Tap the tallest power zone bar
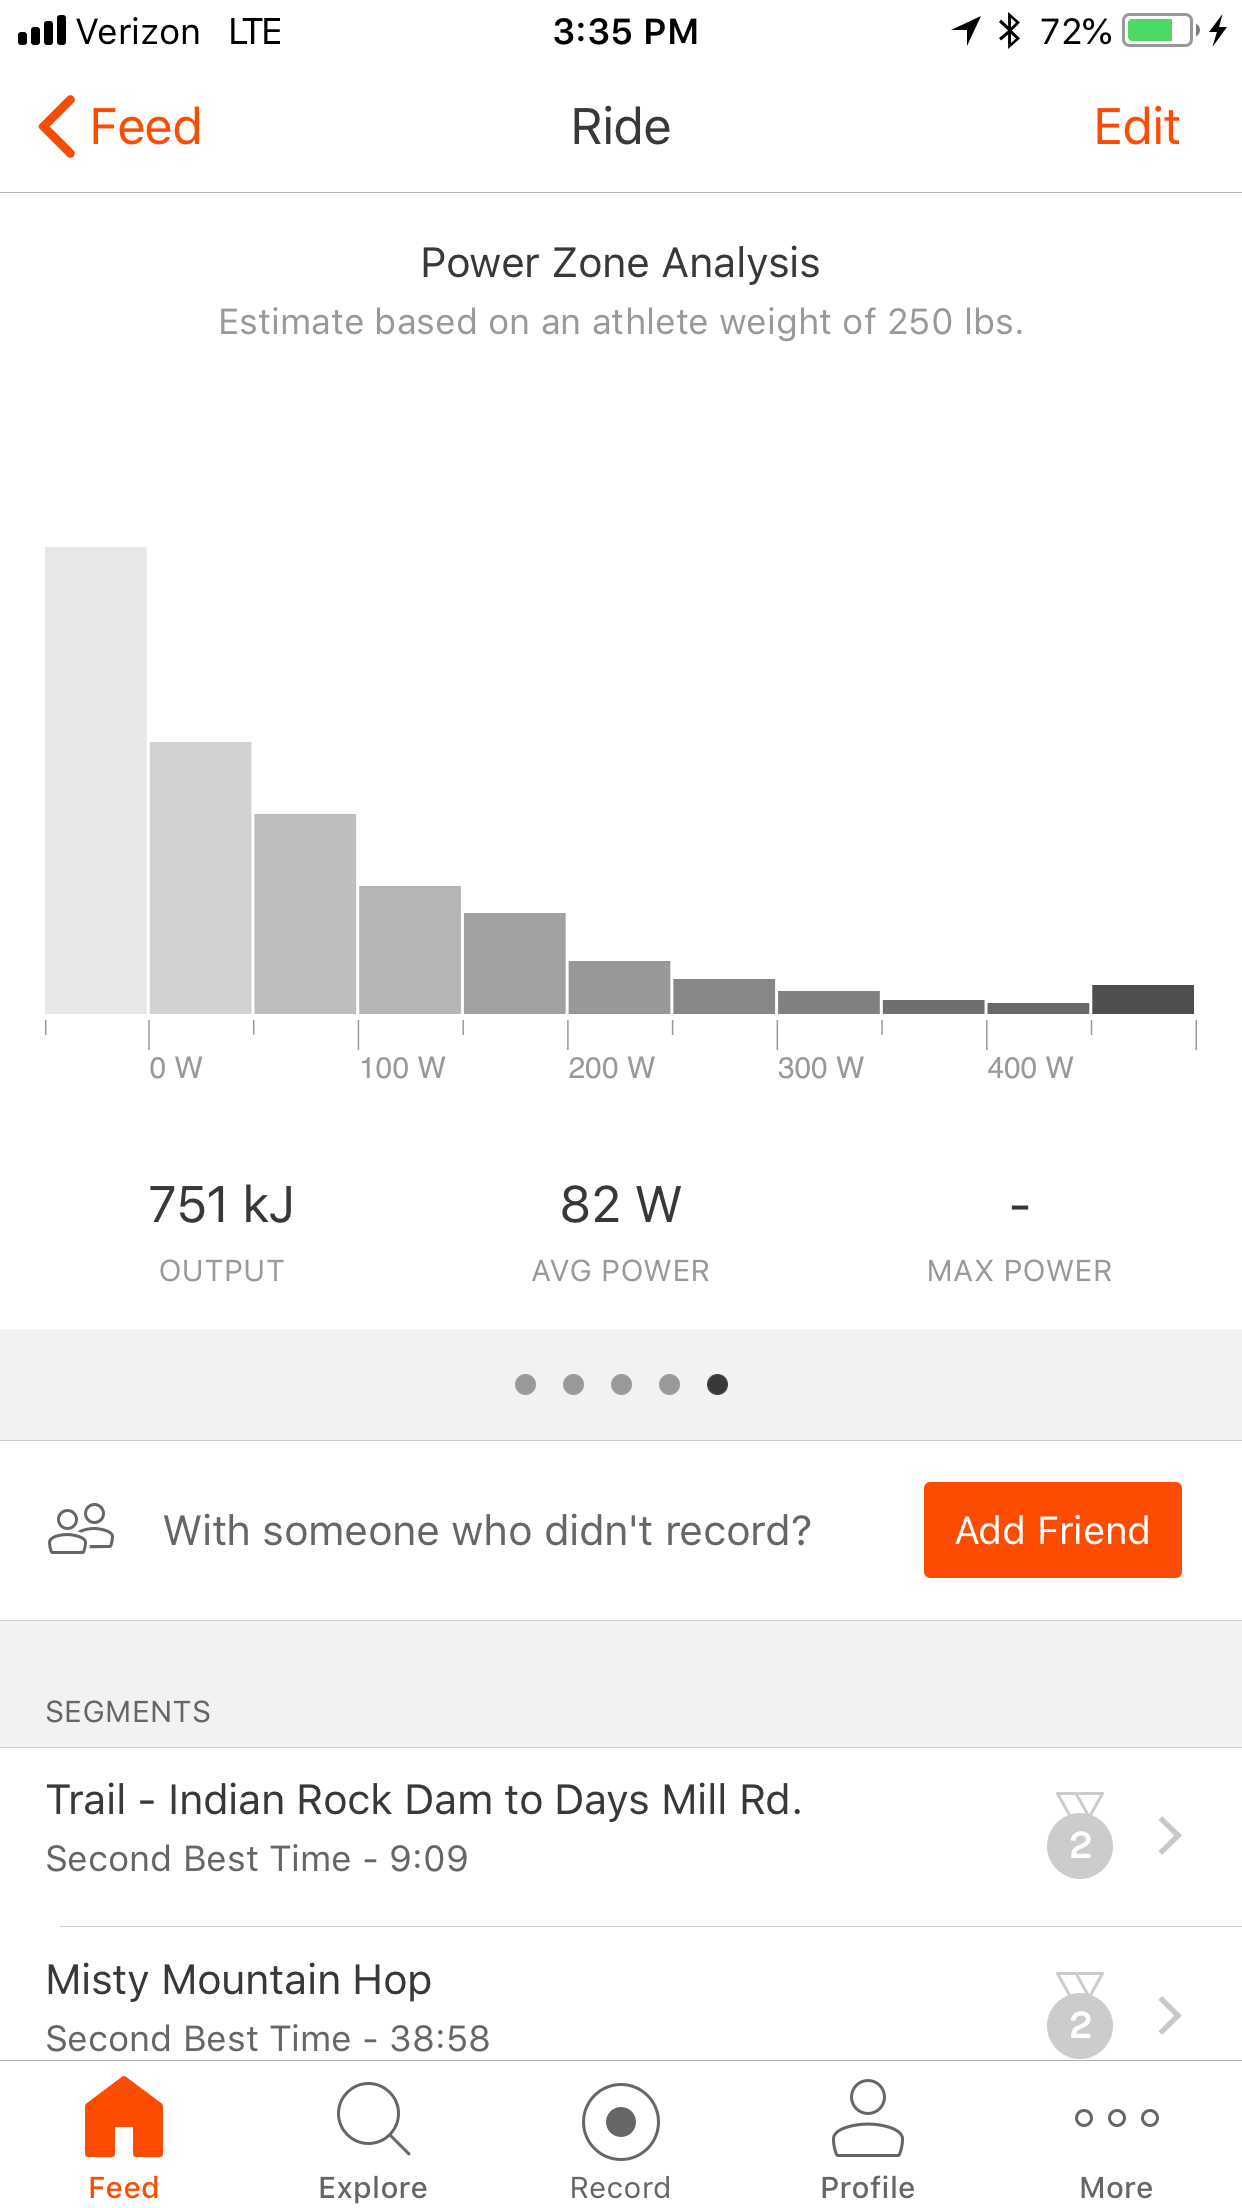The width and height of the screenshot is (1242, 2208). [x=96, y=780]
